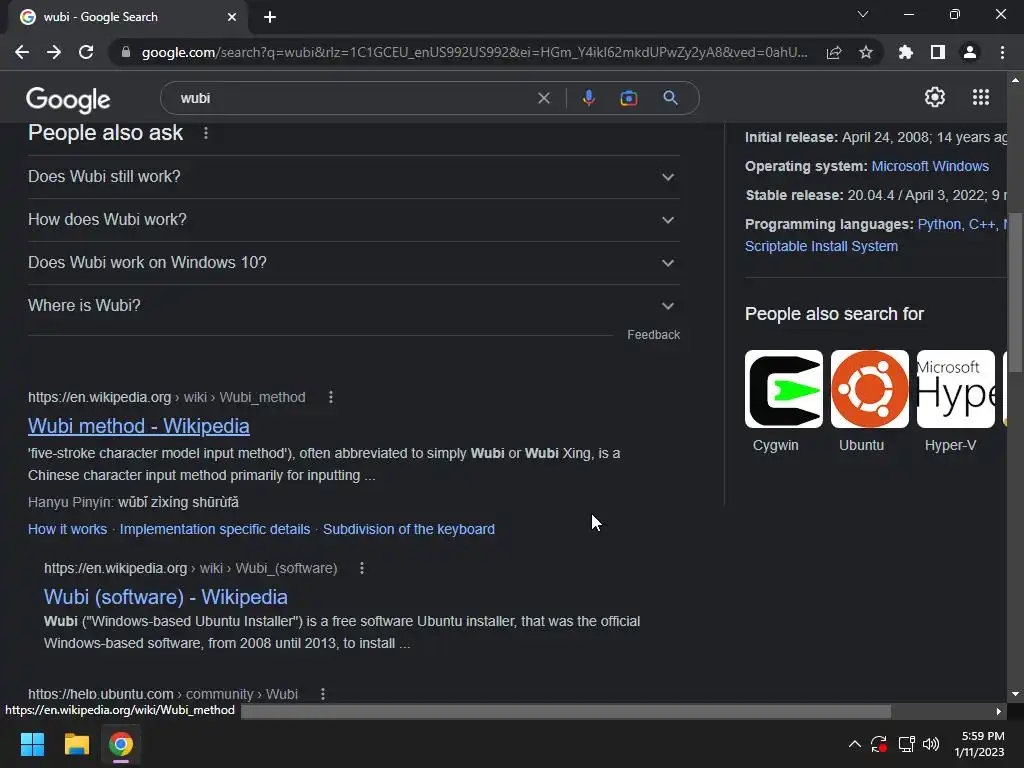The image size is (1024, 768).
Task: Click the scroll down arrow
Action: click(x=1015, y=694)
